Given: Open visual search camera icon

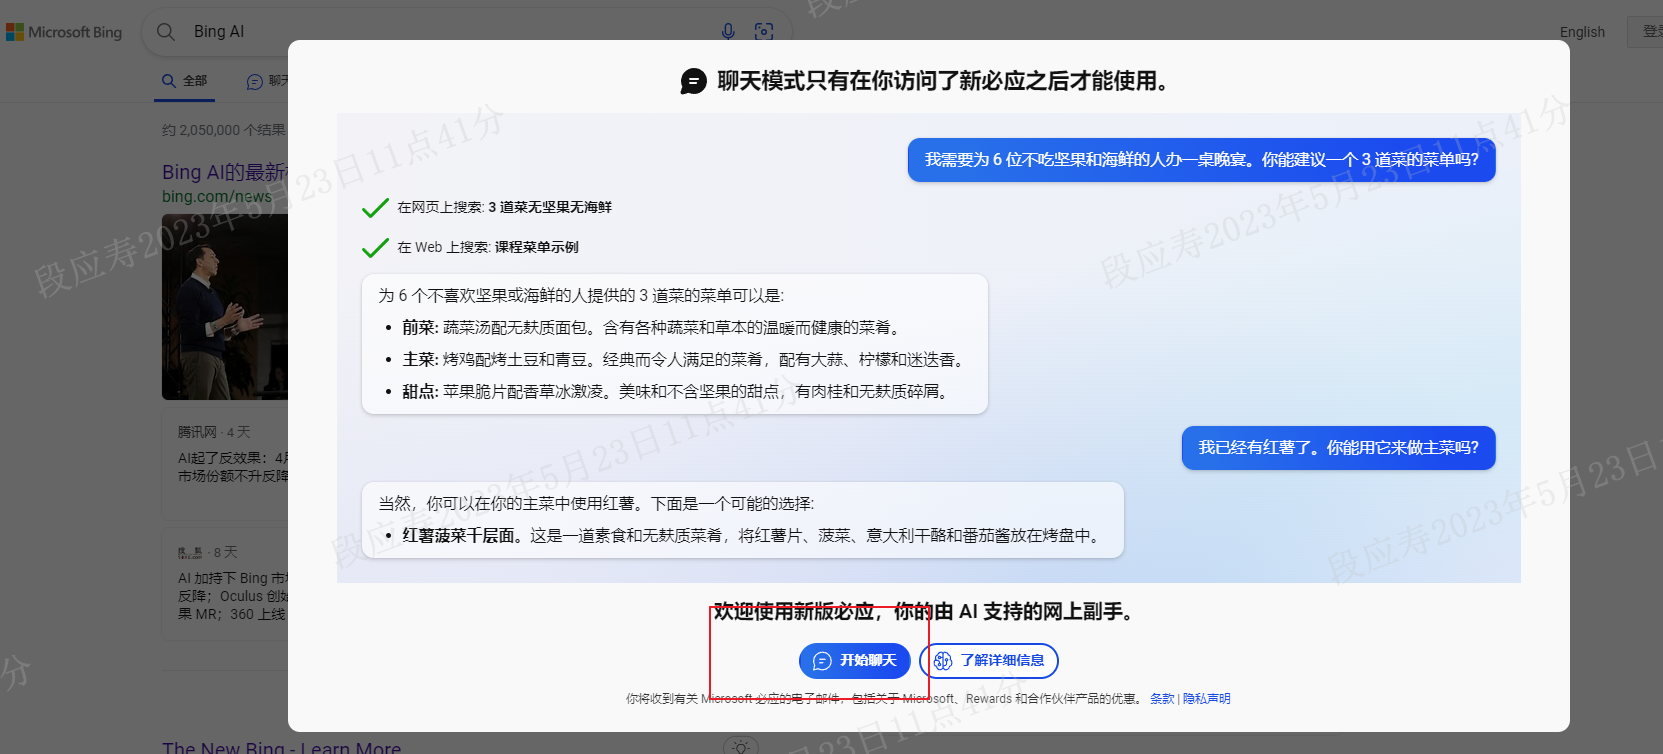Looking at the screenshot, I should [764, 32].
